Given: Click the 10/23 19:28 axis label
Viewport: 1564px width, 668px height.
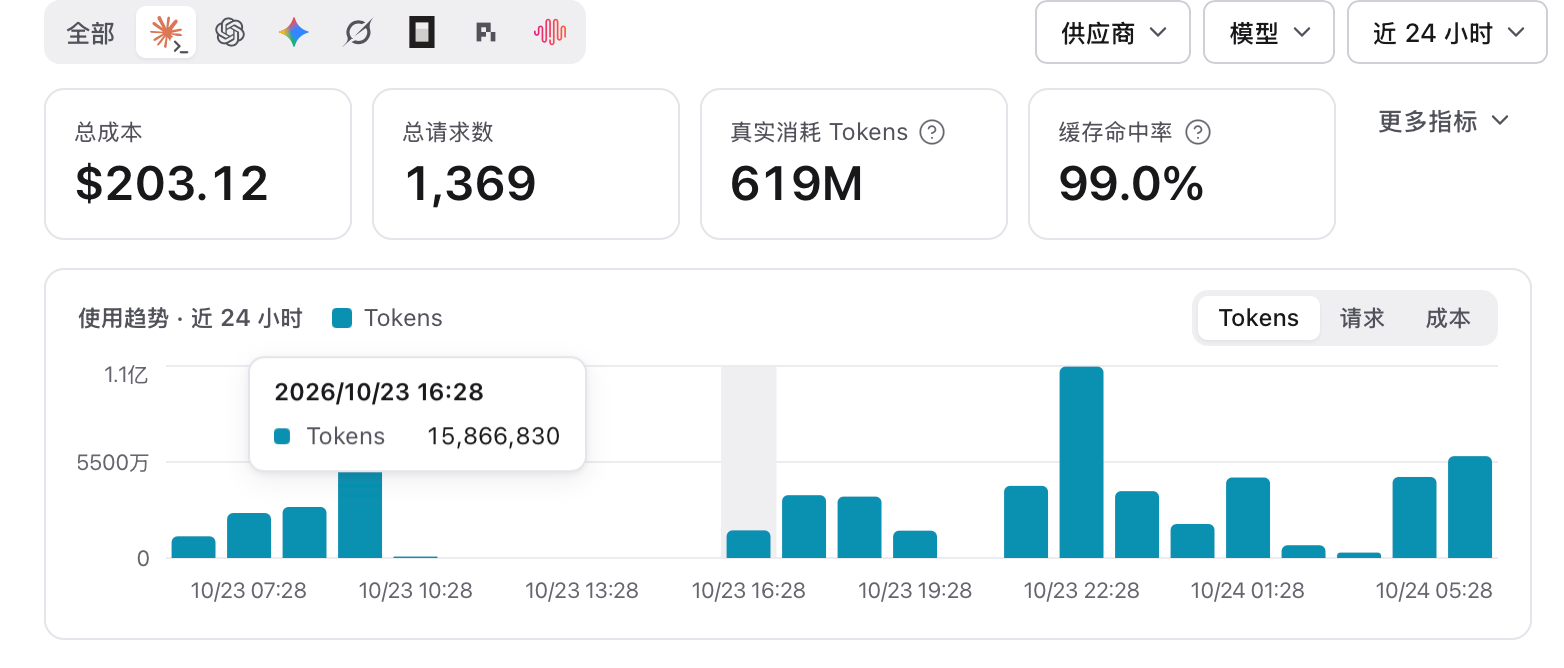Looking at the screenshot, I should point(915,590).
